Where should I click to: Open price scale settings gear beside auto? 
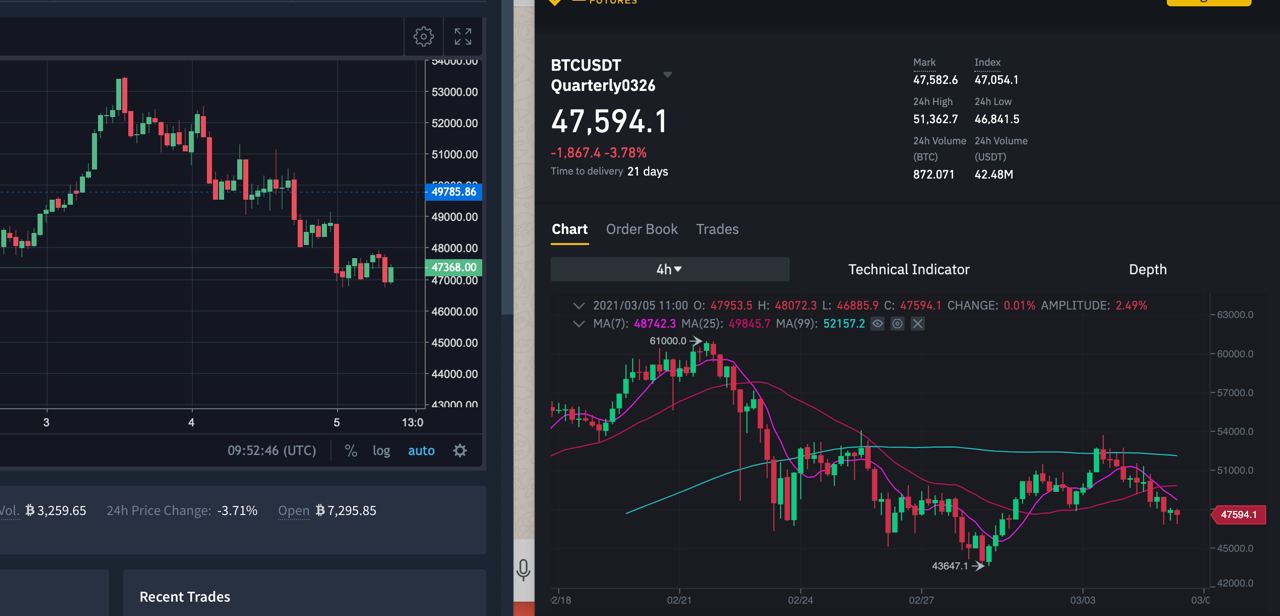point(460,451)
